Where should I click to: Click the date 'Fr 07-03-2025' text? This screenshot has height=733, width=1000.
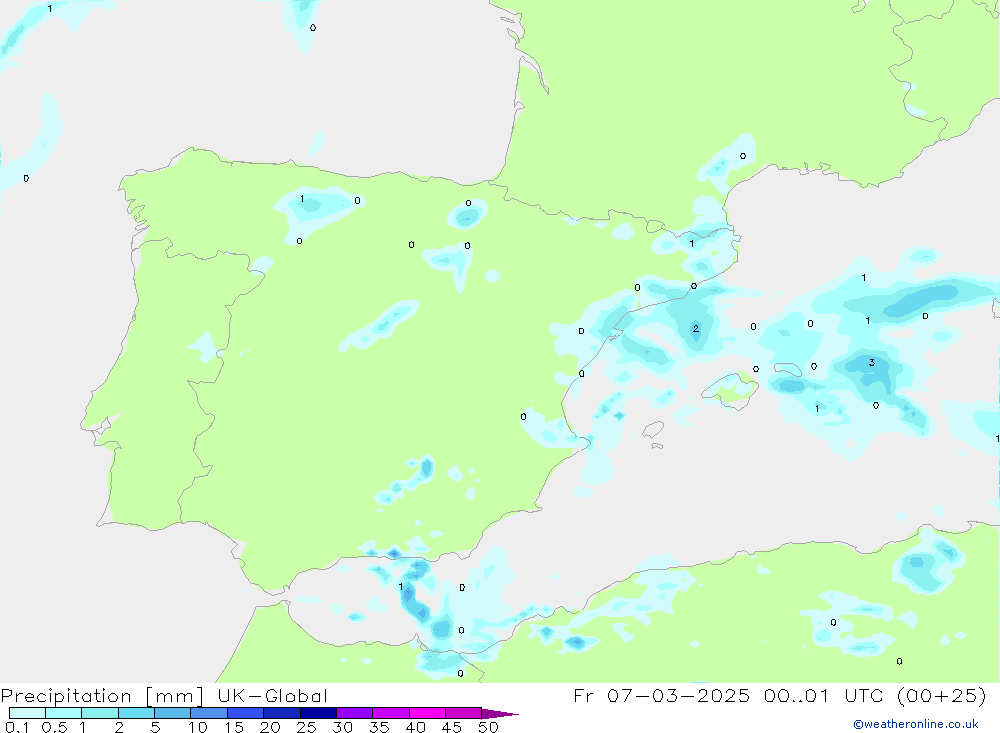661,695
